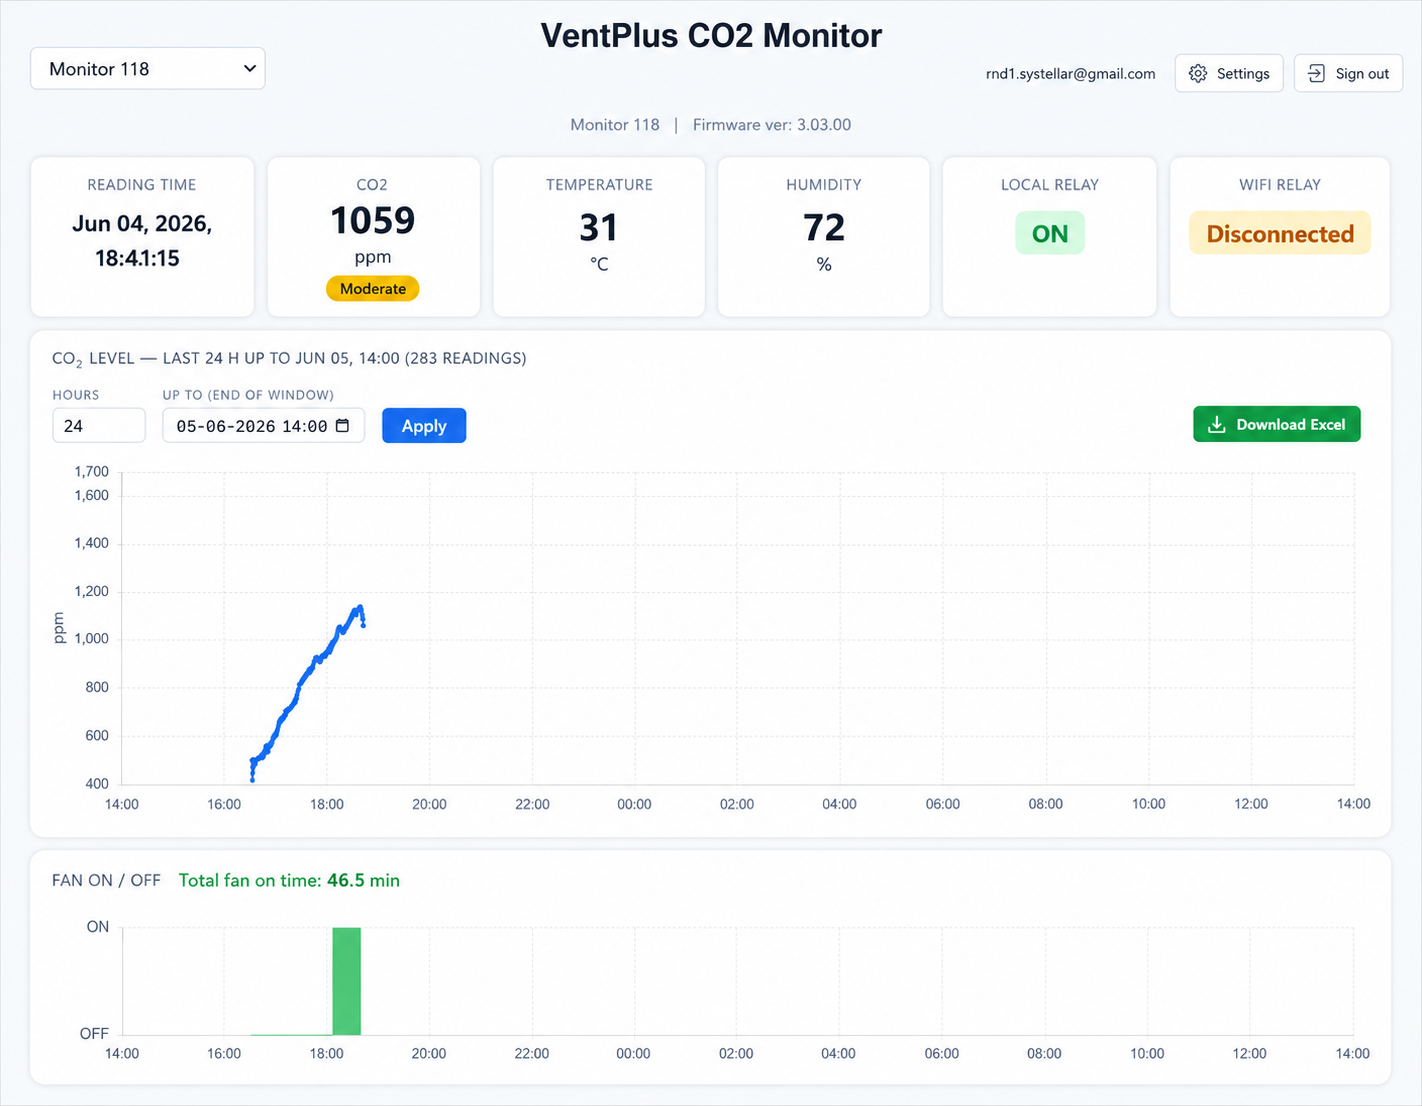Viewport: 1422px width, 1106px height.
Task: Click the Total fan on time 46.5 min text
Action: 289,881
